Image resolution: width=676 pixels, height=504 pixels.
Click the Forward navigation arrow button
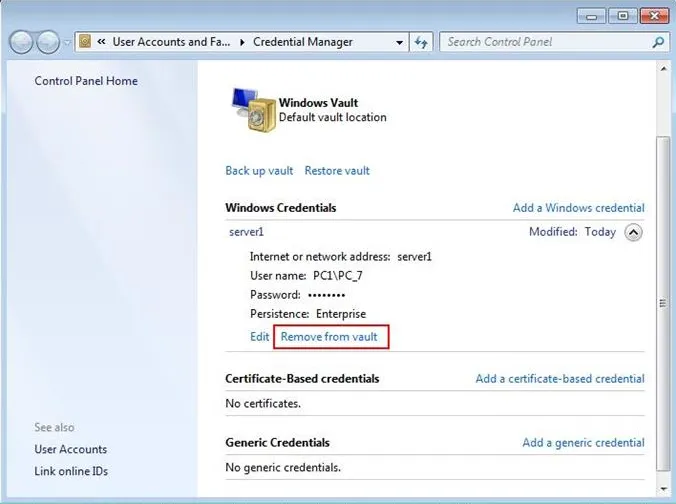48,42
